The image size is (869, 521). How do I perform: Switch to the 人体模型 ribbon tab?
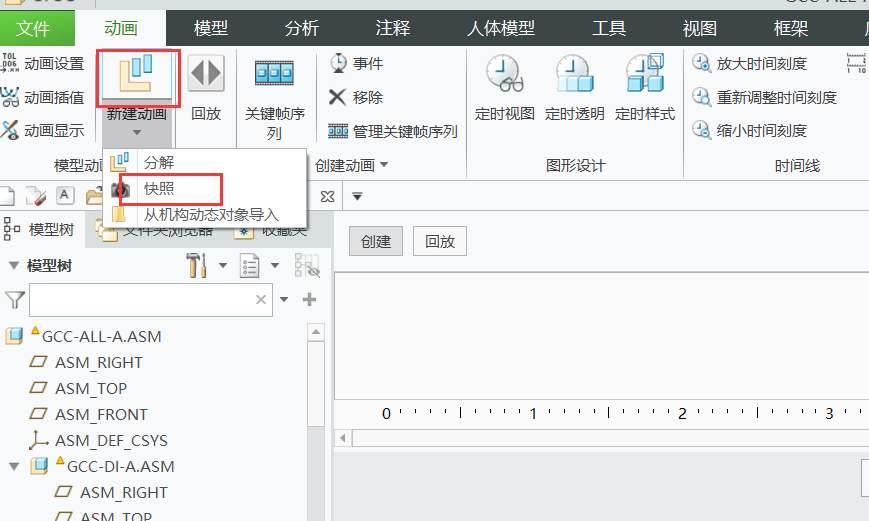click(501, 28)
